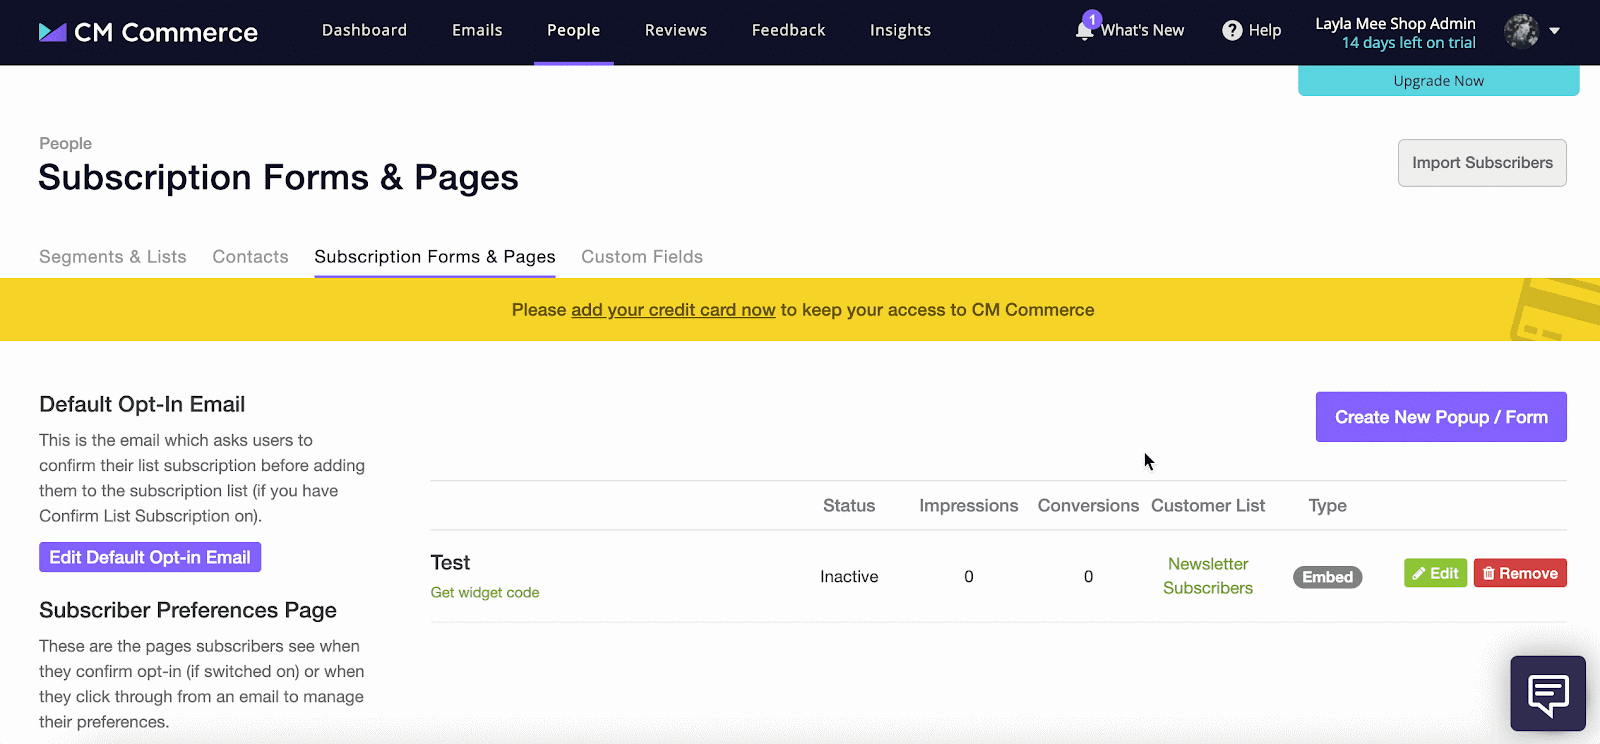Select Subscription Forms & Pages tab
Viewport: 1600px width, 744px height.
[x=435, y=257]
